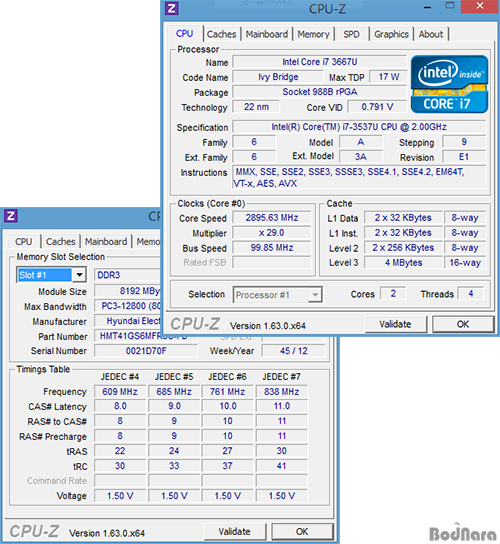This screenshot has width=500, height=544.
Task: Click the DDR3 memory type field
Action: (128, 275)
